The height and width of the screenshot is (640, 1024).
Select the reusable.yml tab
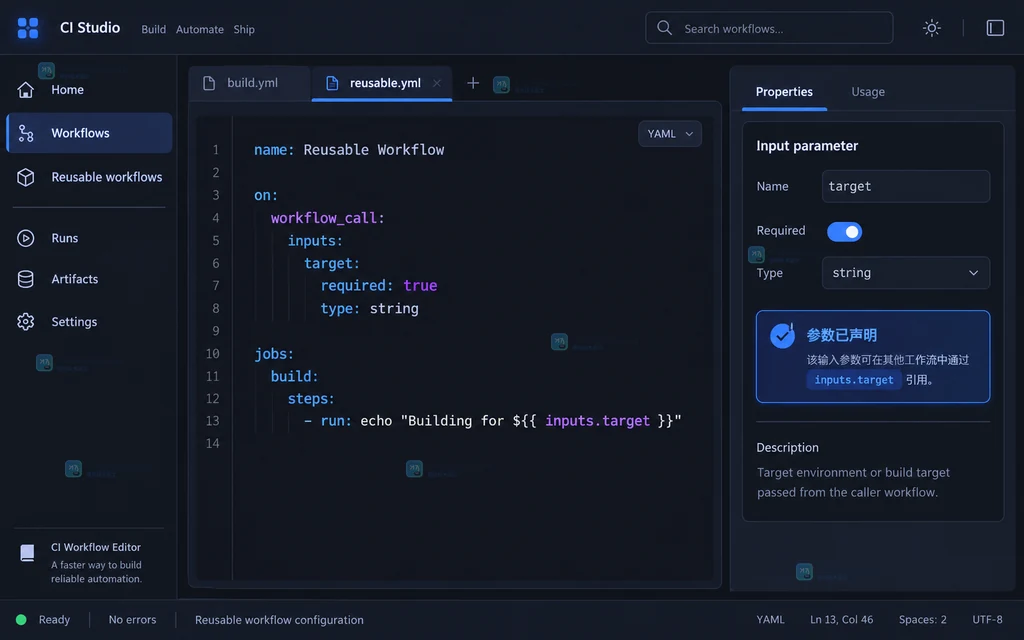(382, 83)
